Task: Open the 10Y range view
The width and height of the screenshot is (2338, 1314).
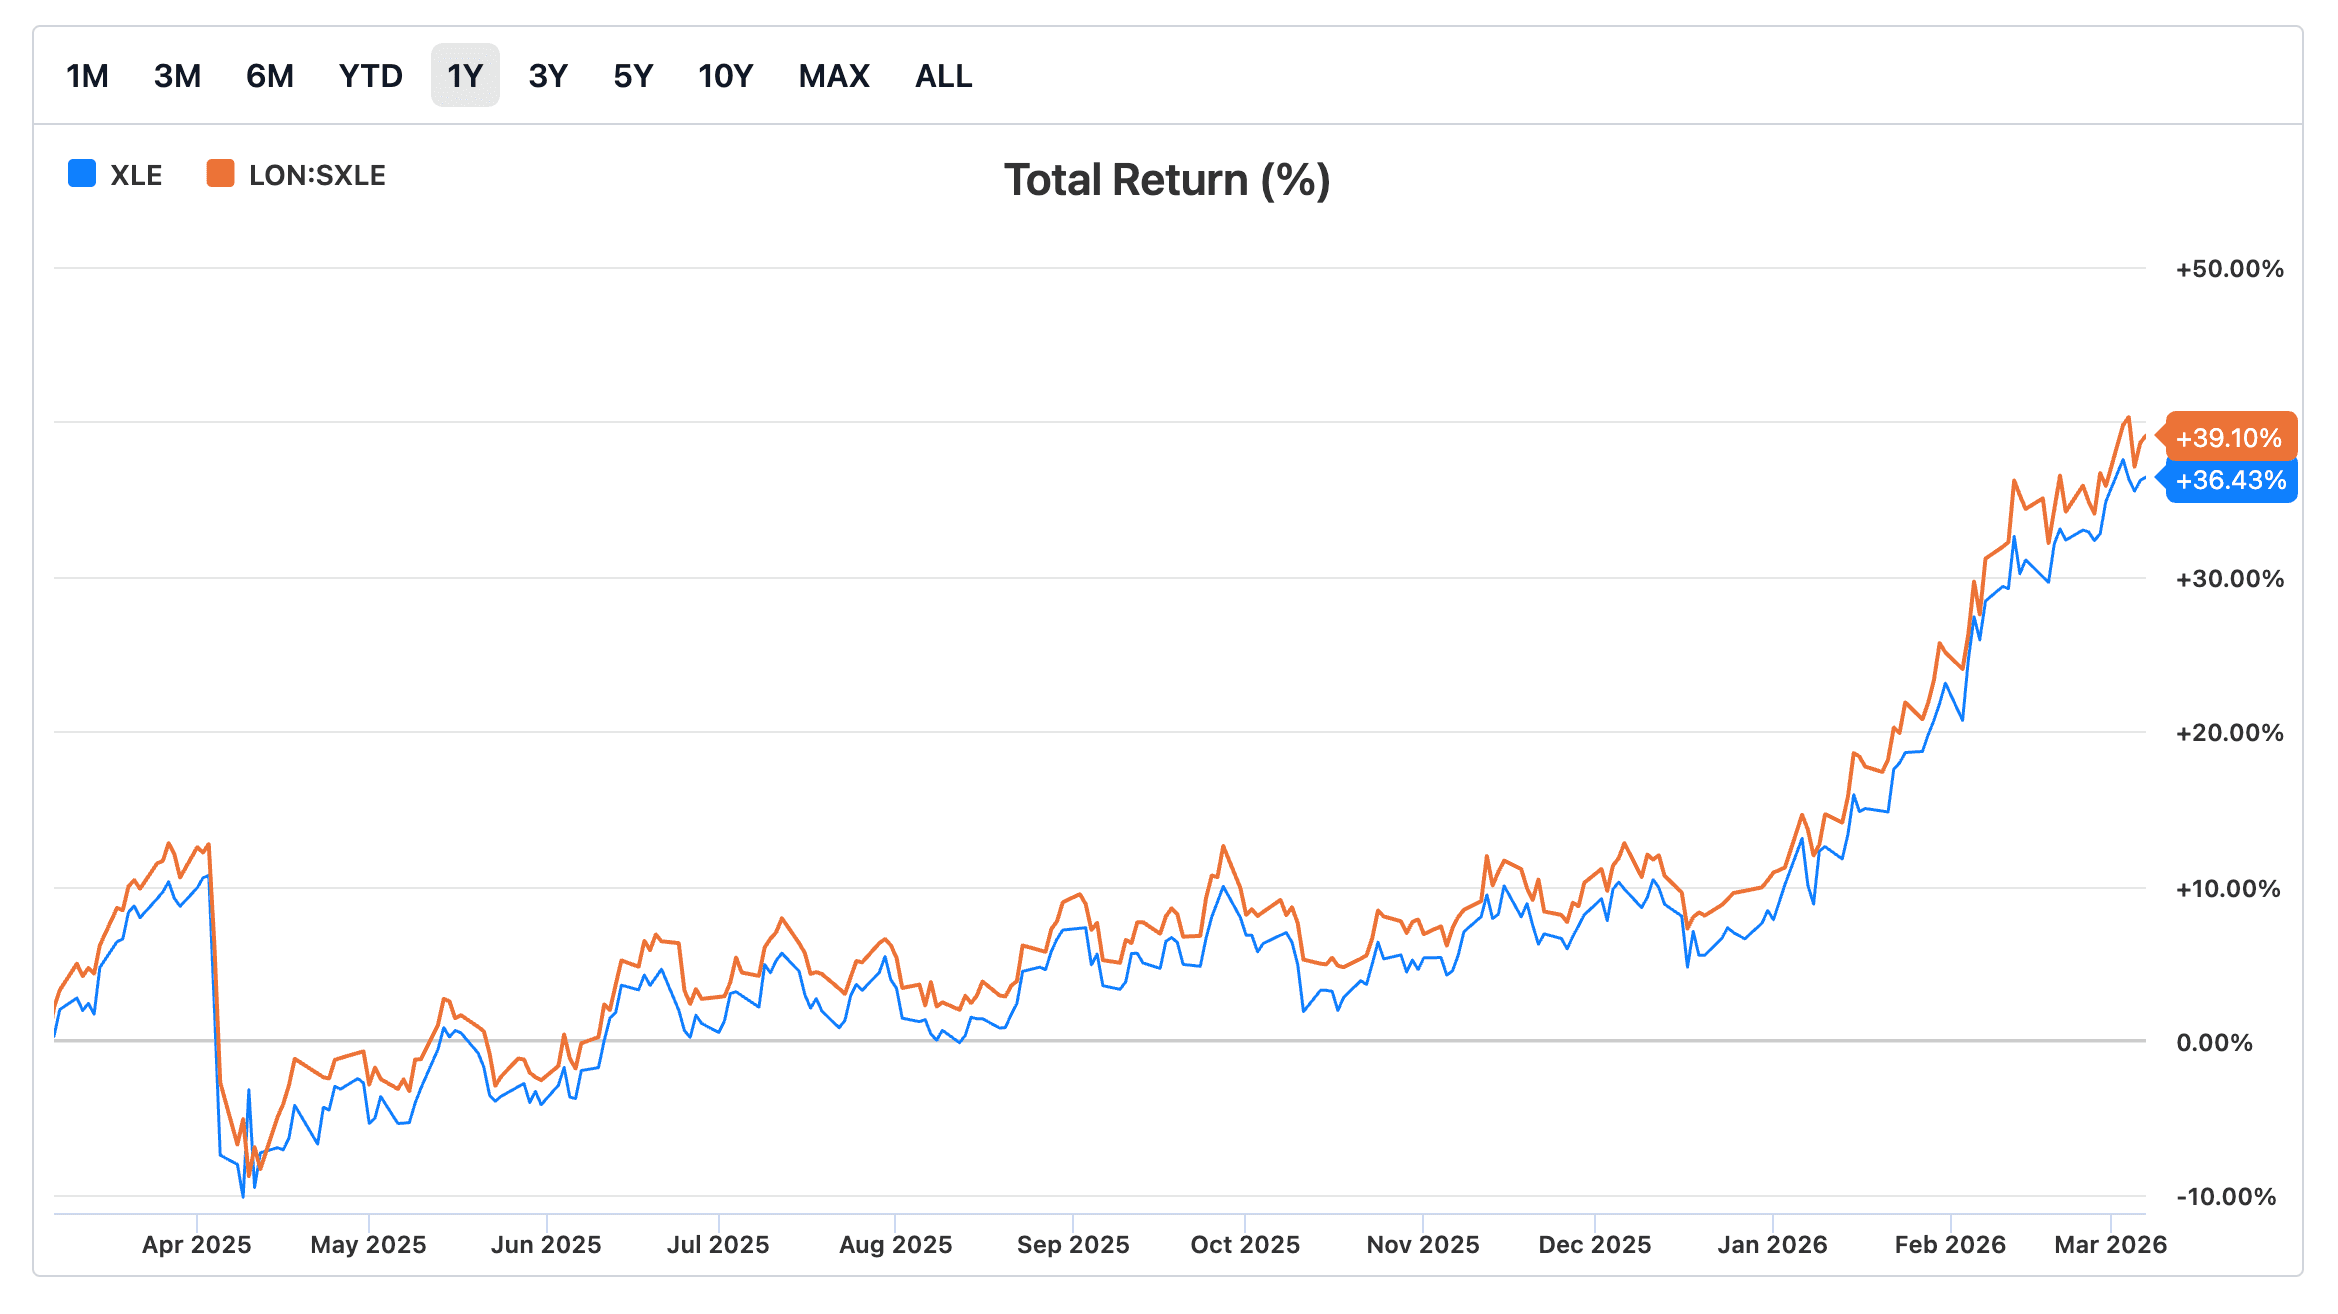Action: tap(725, 76)
